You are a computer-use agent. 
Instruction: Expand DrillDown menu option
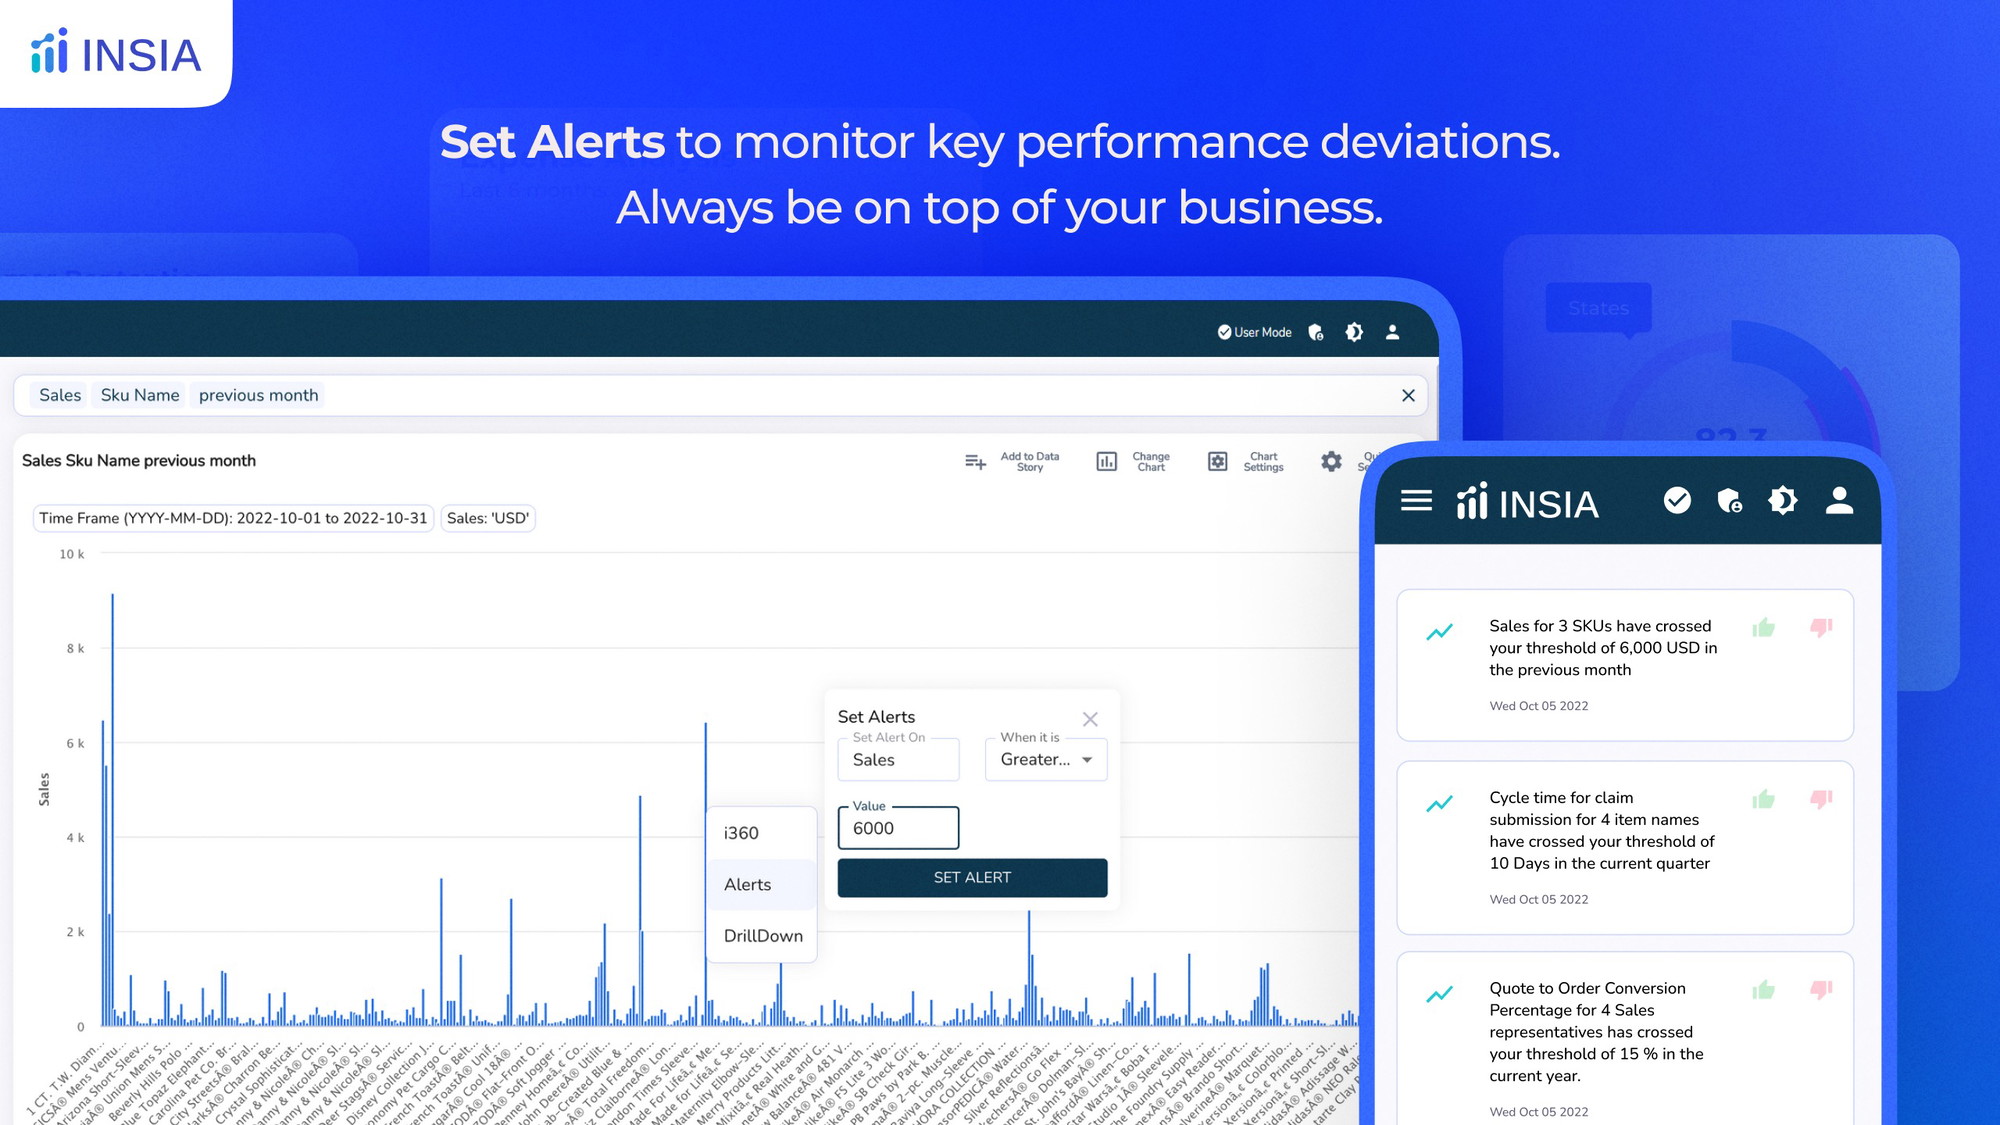[x=764, y=935]
